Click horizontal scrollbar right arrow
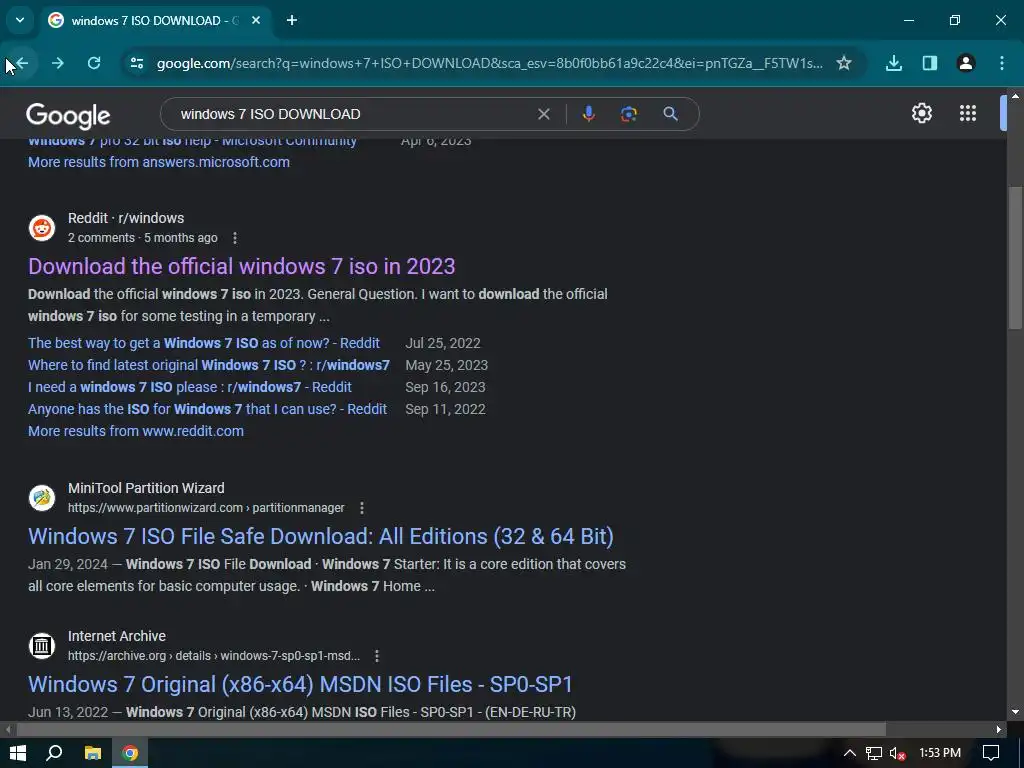Screen dimensions: 1024x768 999,729
